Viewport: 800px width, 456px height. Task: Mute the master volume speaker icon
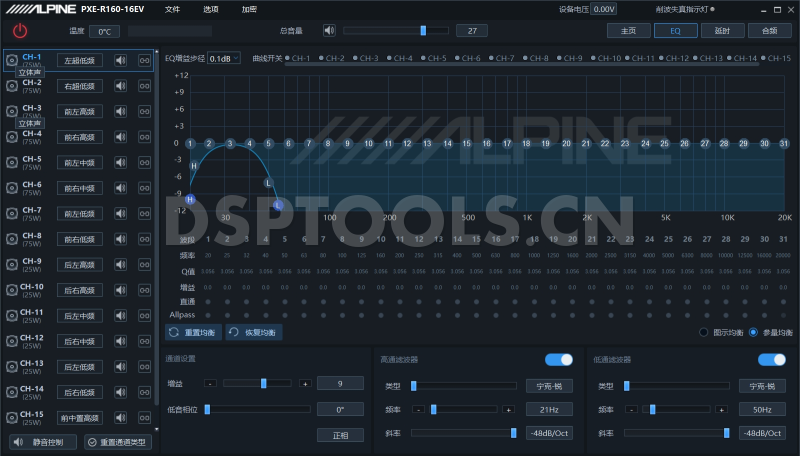point(329,31)
